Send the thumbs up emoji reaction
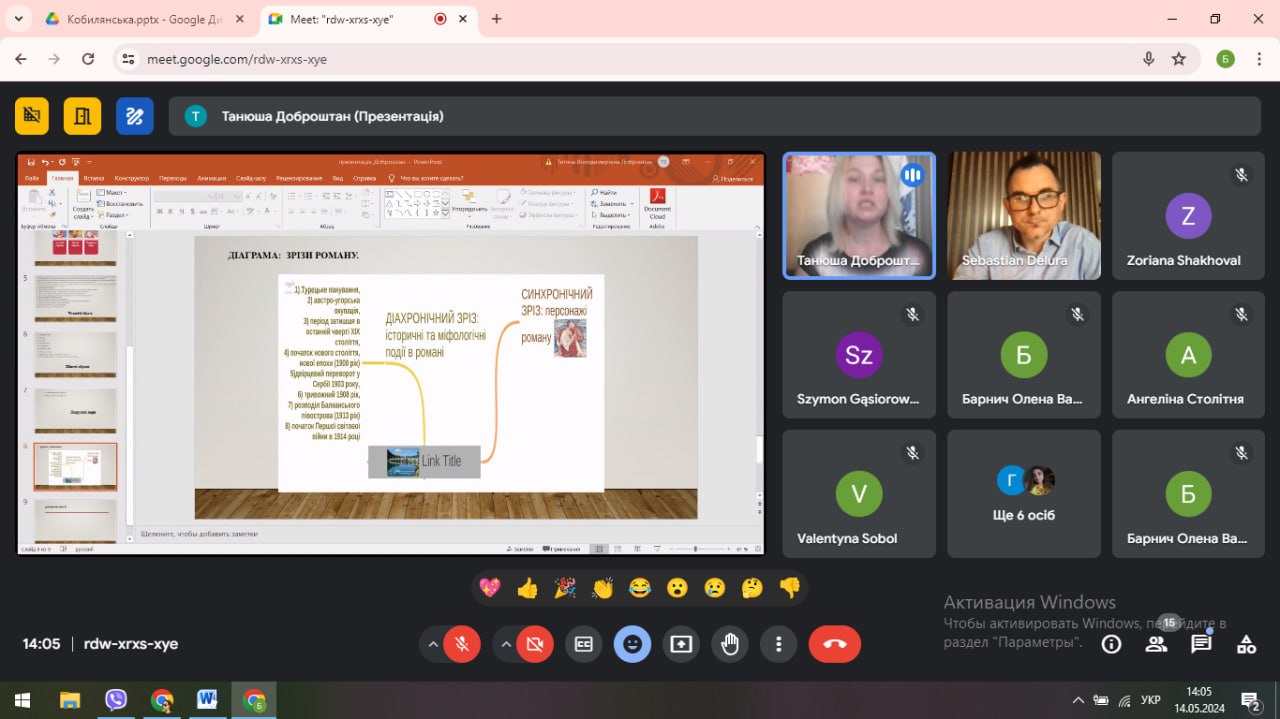The height and width of the screenshot is (719, 1280). point(527,588)
